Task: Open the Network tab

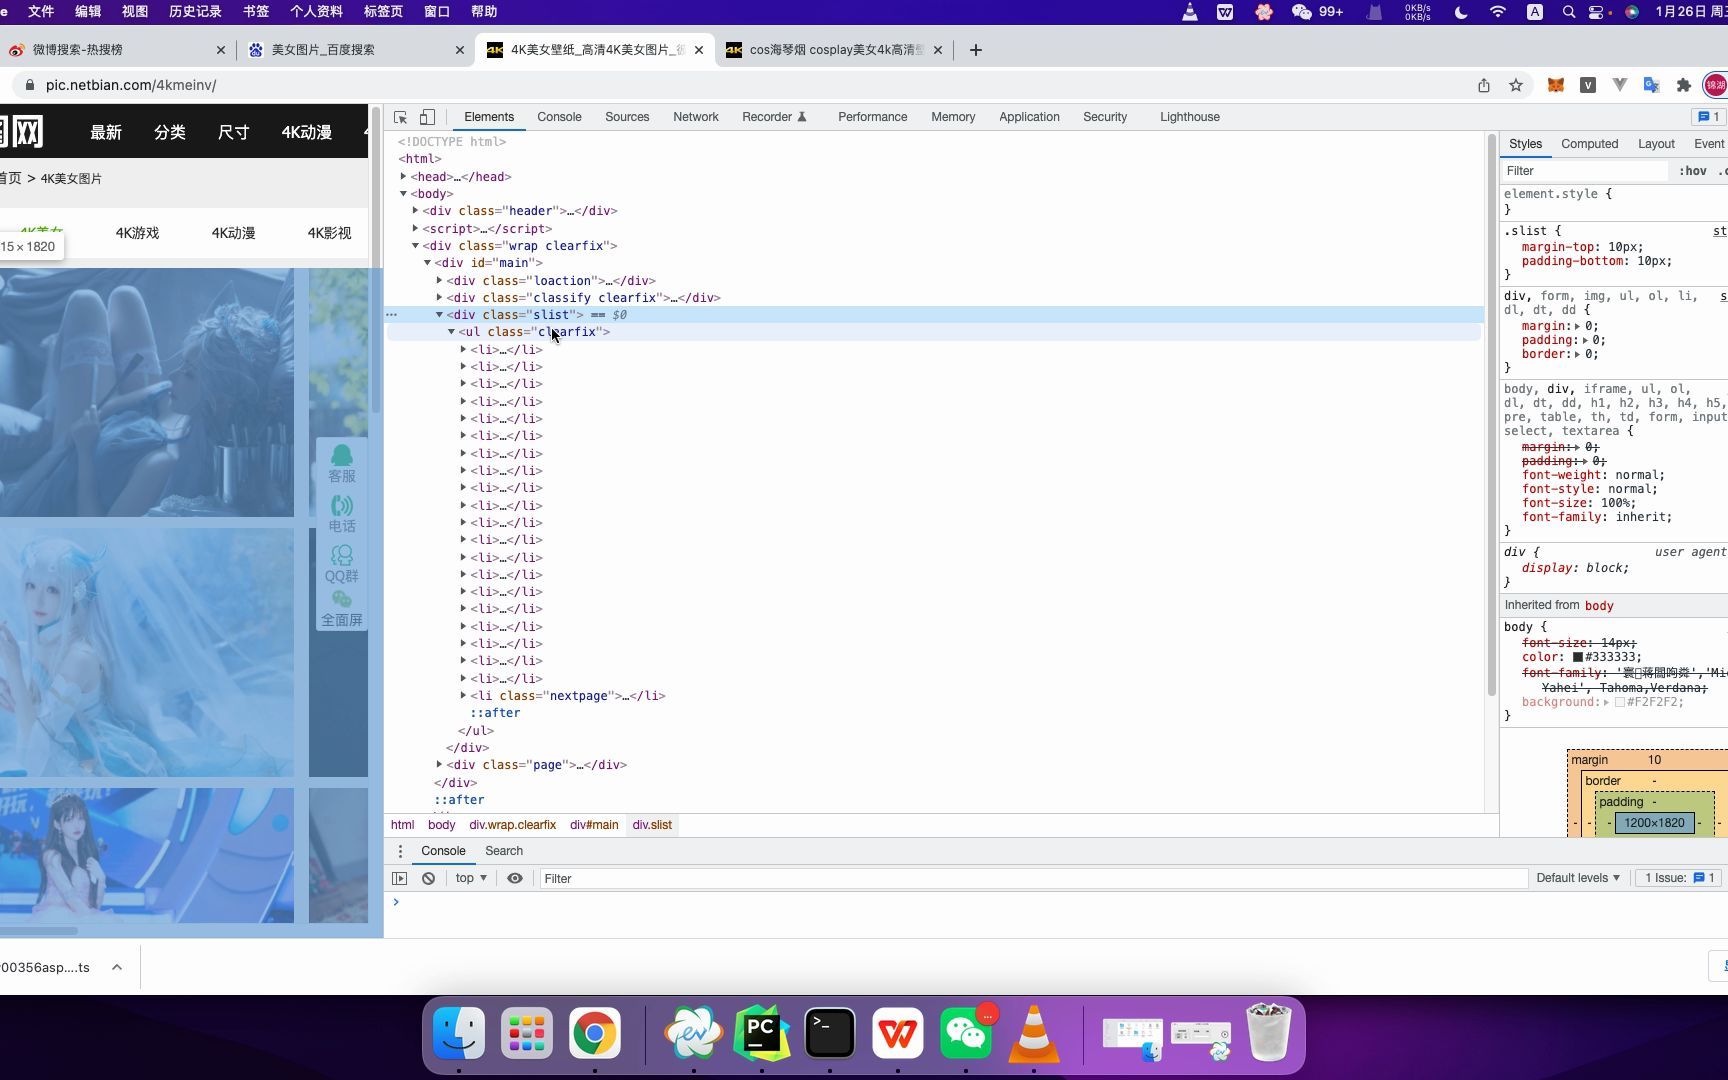Action: 696,117
